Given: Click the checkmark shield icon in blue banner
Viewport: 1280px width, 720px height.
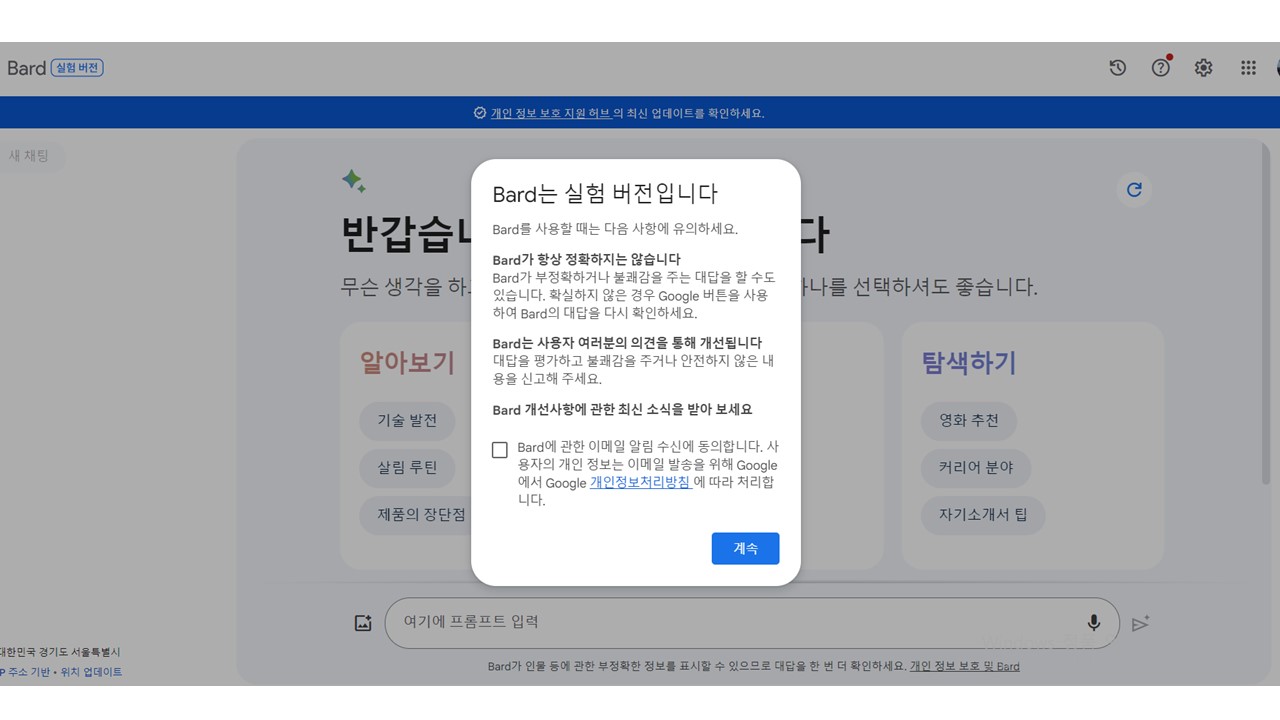Looking at the screenshot, I should (x=480, y=113).
